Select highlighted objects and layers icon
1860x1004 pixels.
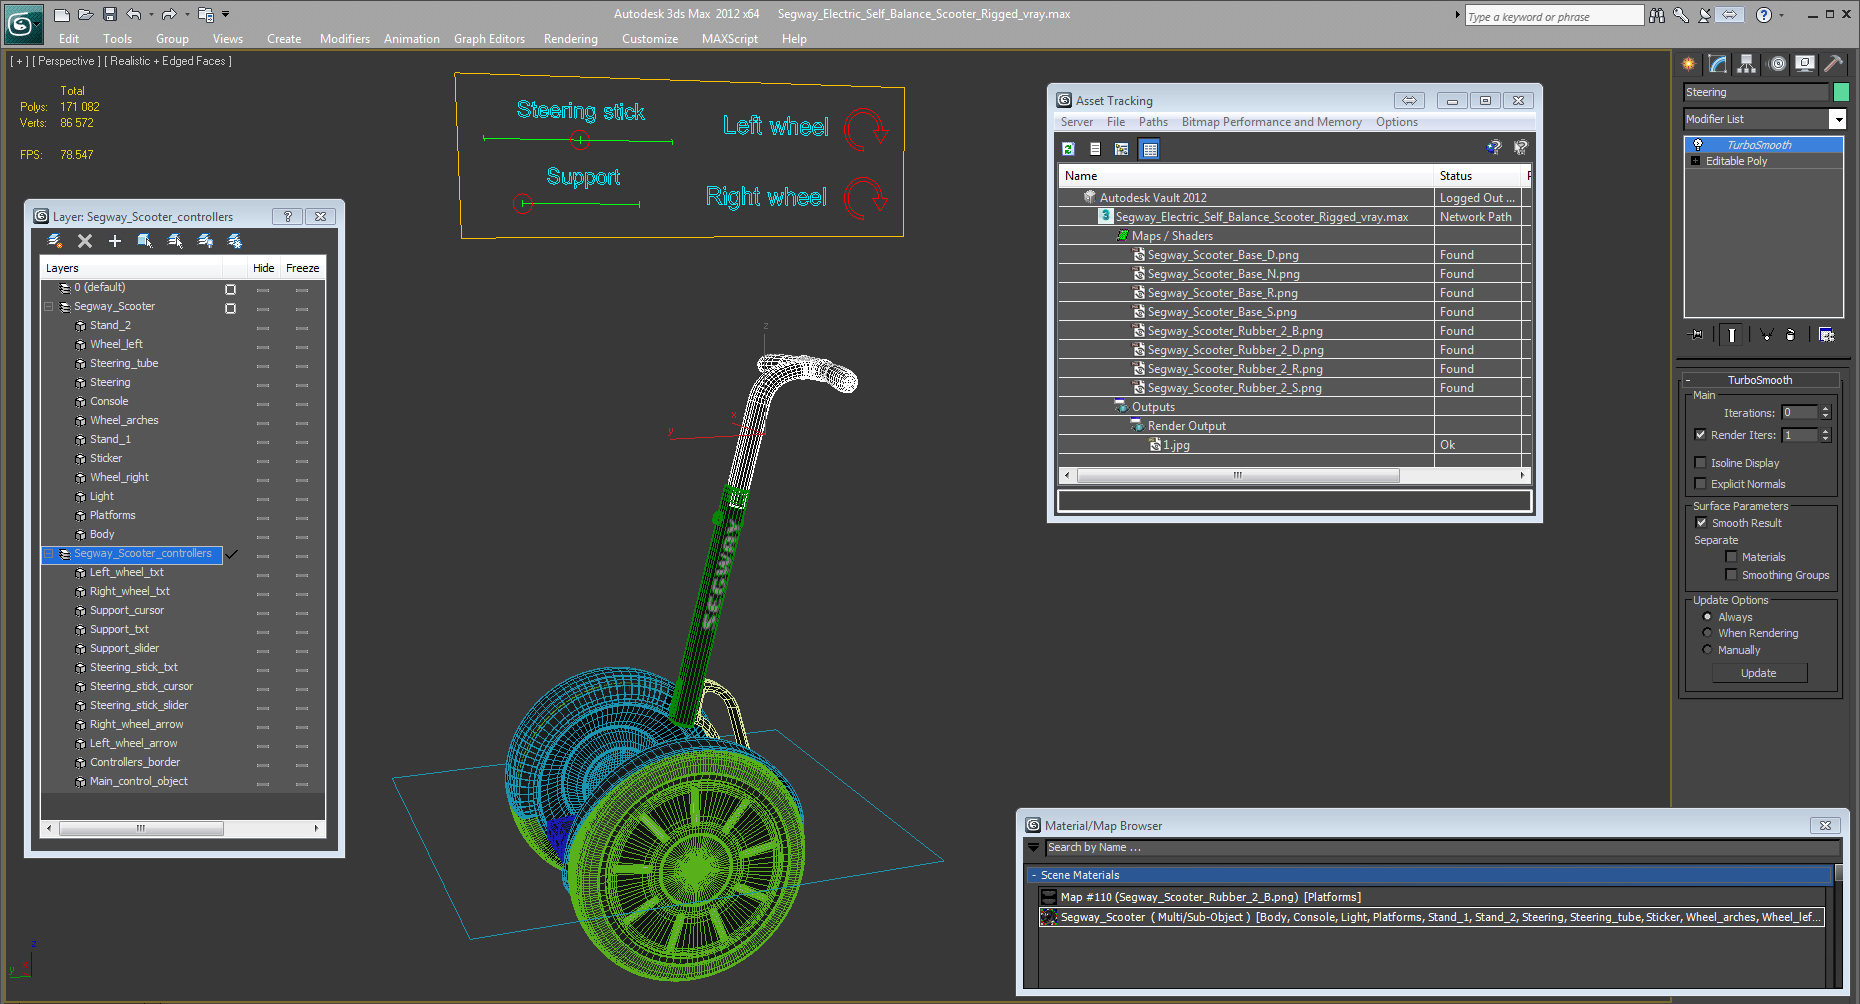[x=145, y=241]
